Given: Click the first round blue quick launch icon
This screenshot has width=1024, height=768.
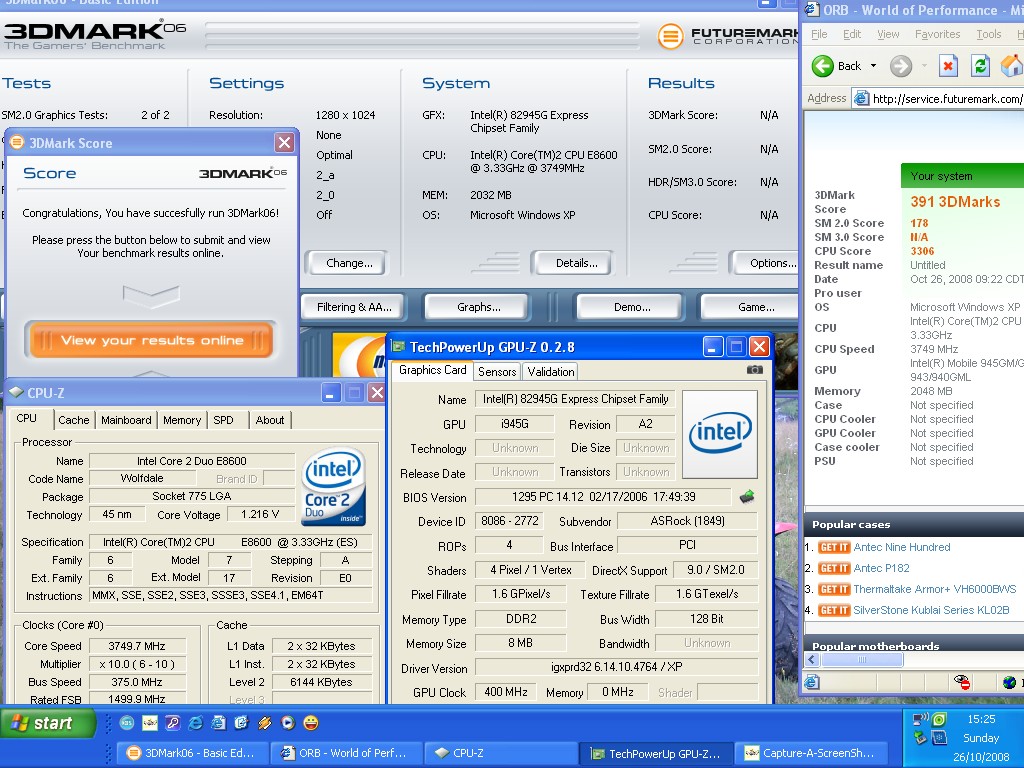Looking at the screenshot, I should [127, 722].
